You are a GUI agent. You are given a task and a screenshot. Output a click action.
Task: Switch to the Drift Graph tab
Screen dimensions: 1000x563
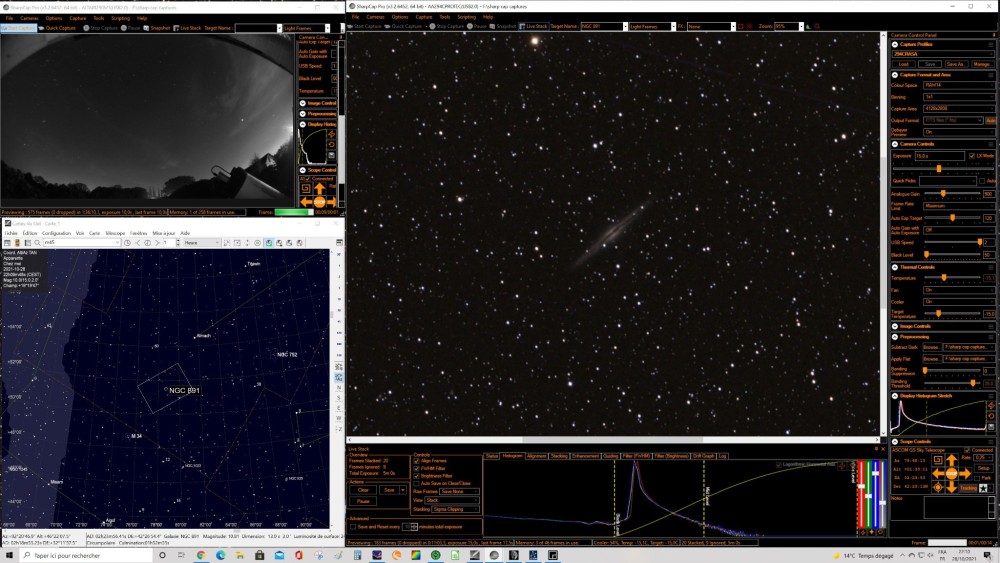(703, 456)
